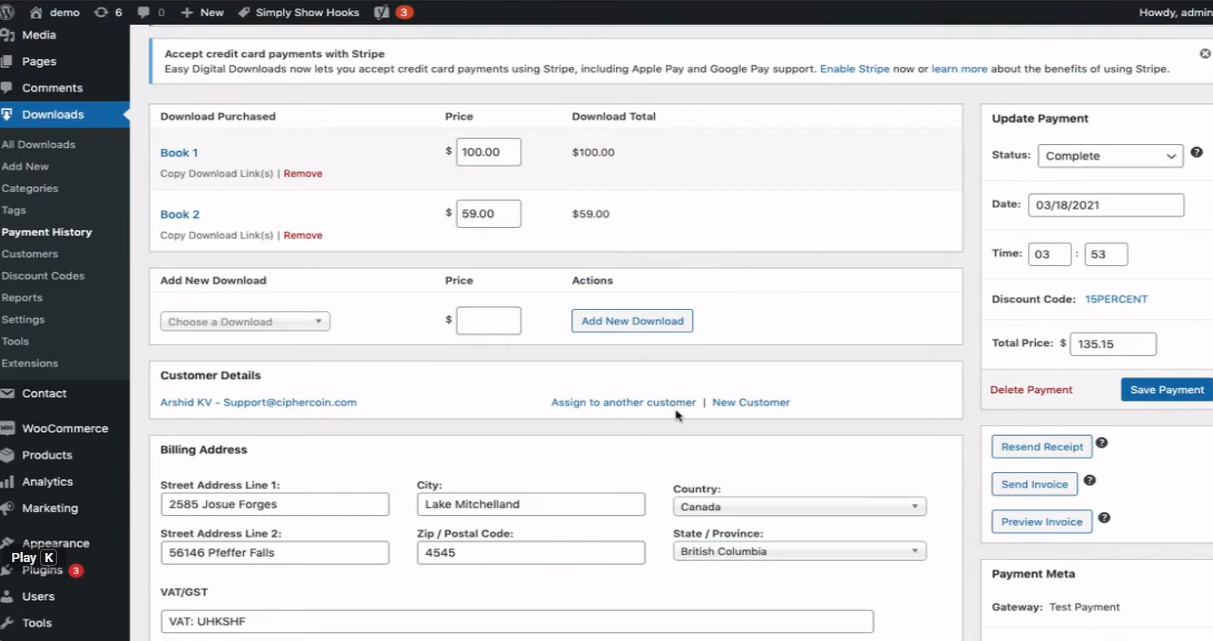Open the payment Status dropdown
Viewport: 1213px width, 641px height.
[1110, 156]
